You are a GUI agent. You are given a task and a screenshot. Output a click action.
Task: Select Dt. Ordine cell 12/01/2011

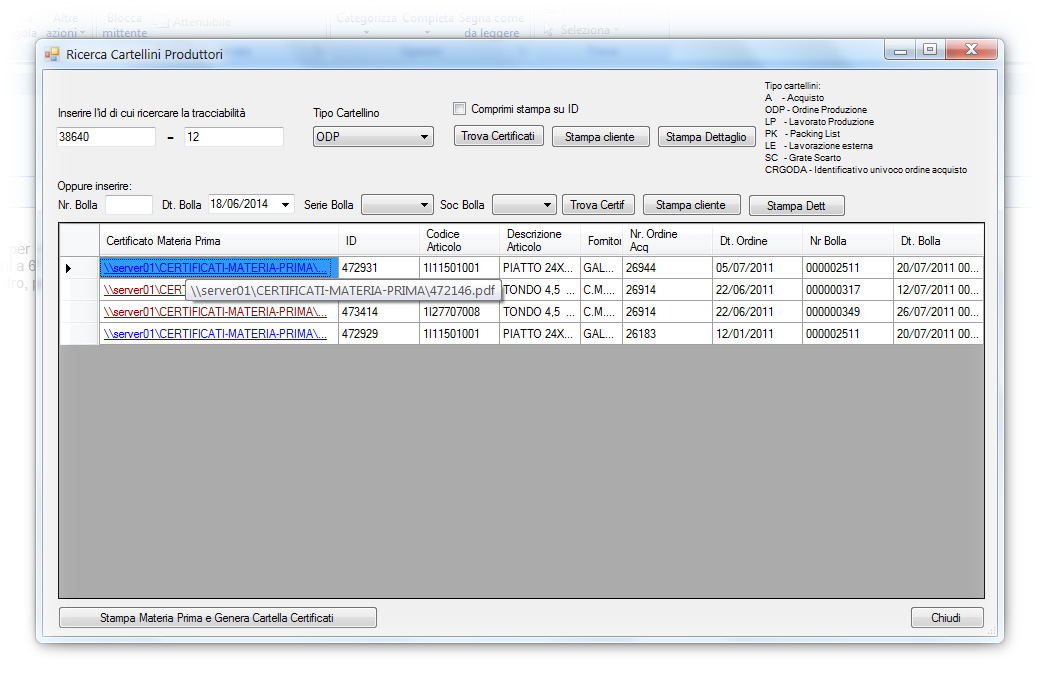click(758, 334)
